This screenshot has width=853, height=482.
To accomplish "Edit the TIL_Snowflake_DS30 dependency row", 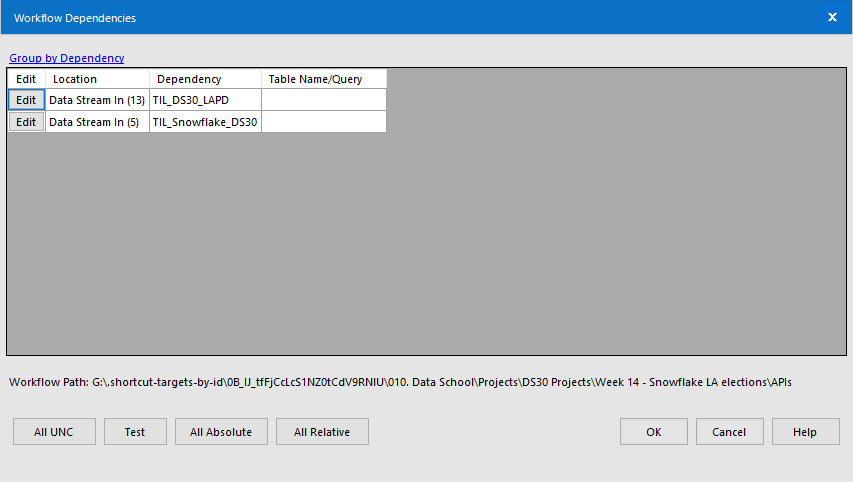I will pos(26,122).
